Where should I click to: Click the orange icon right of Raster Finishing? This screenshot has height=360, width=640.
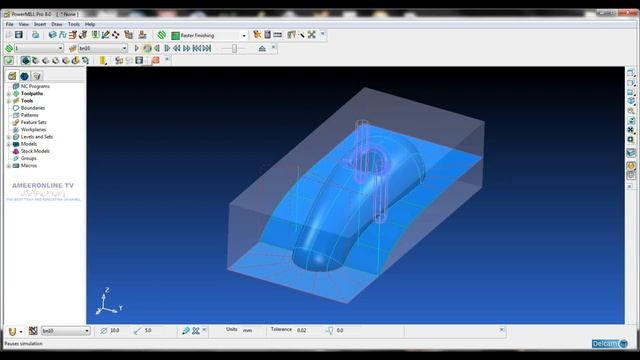click(x=257, y=35)
